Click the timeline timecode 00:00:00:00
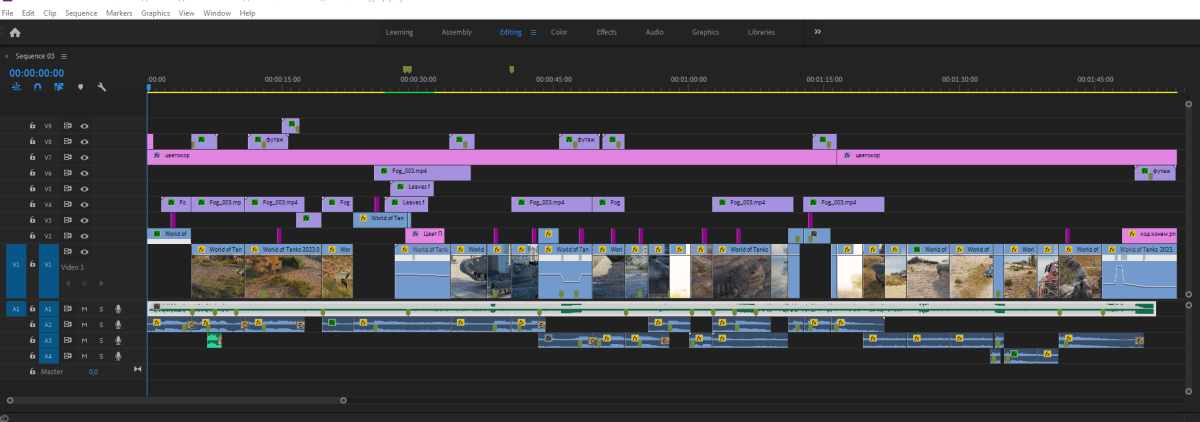 pos(37,73)
